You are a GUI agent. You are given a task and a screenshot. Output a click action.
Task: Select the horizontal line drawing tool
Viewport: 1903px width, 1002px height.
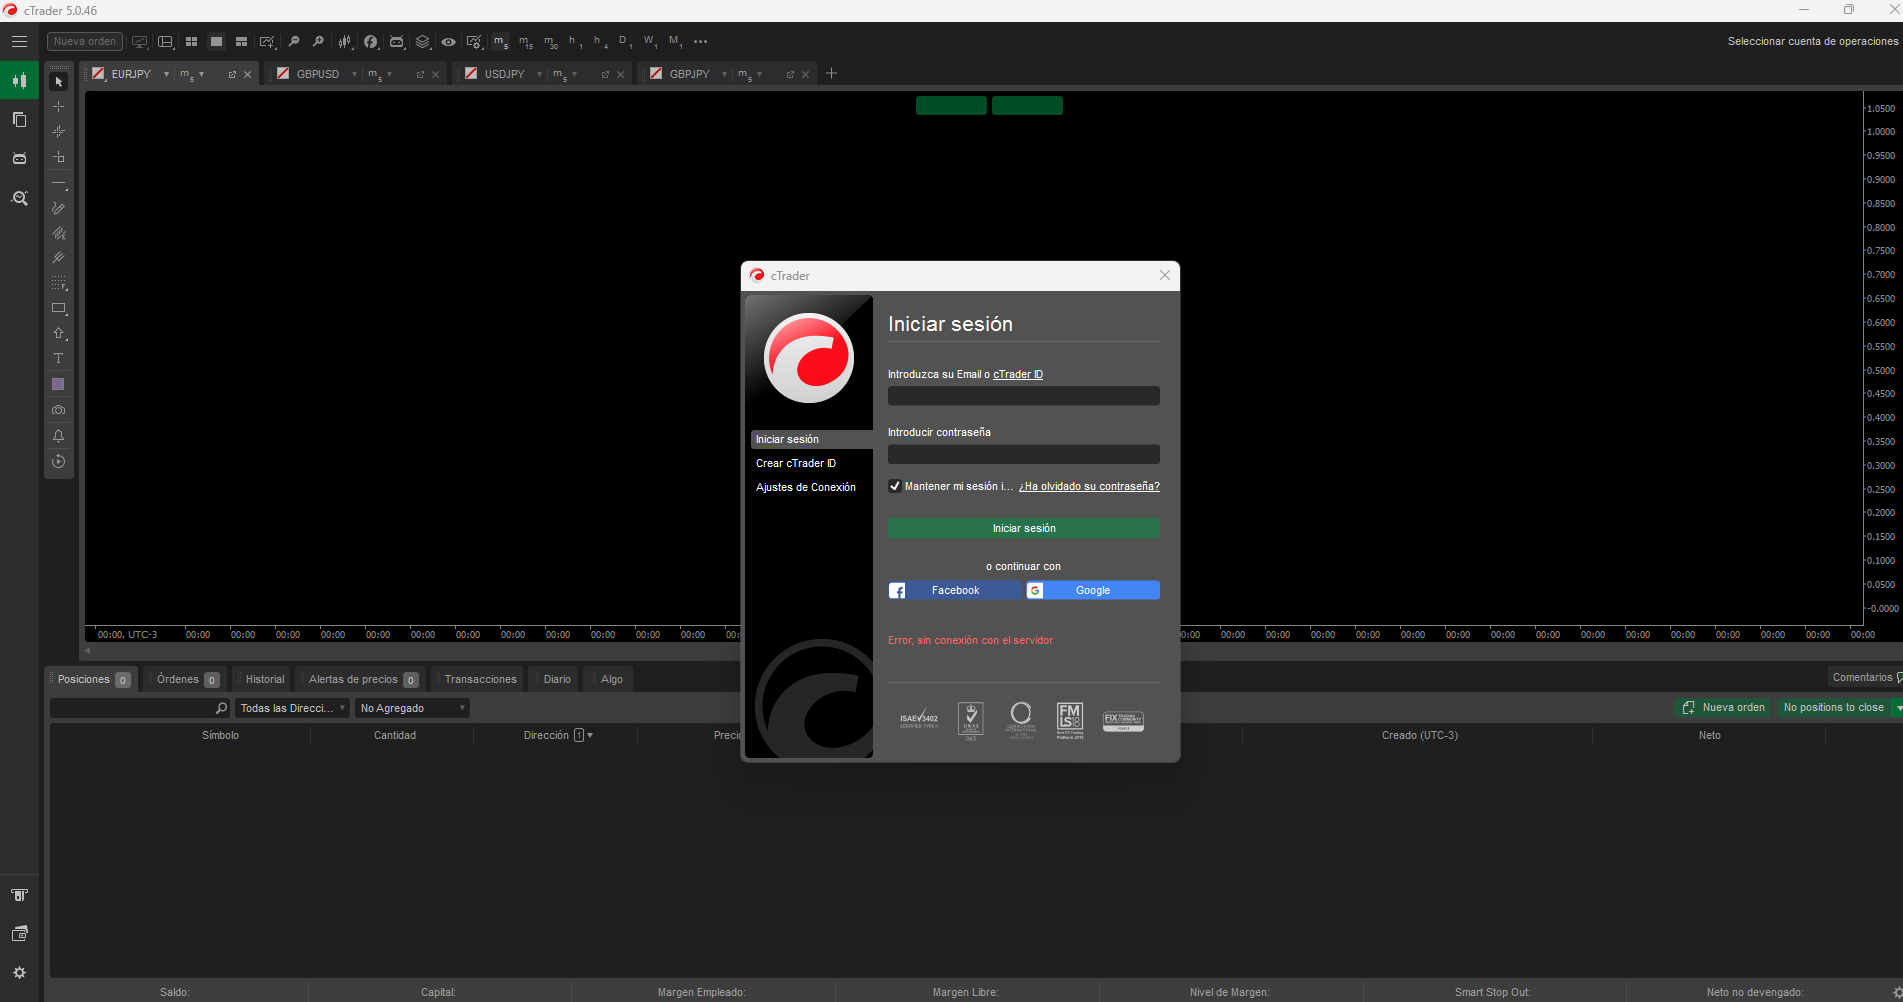point(59,184)
